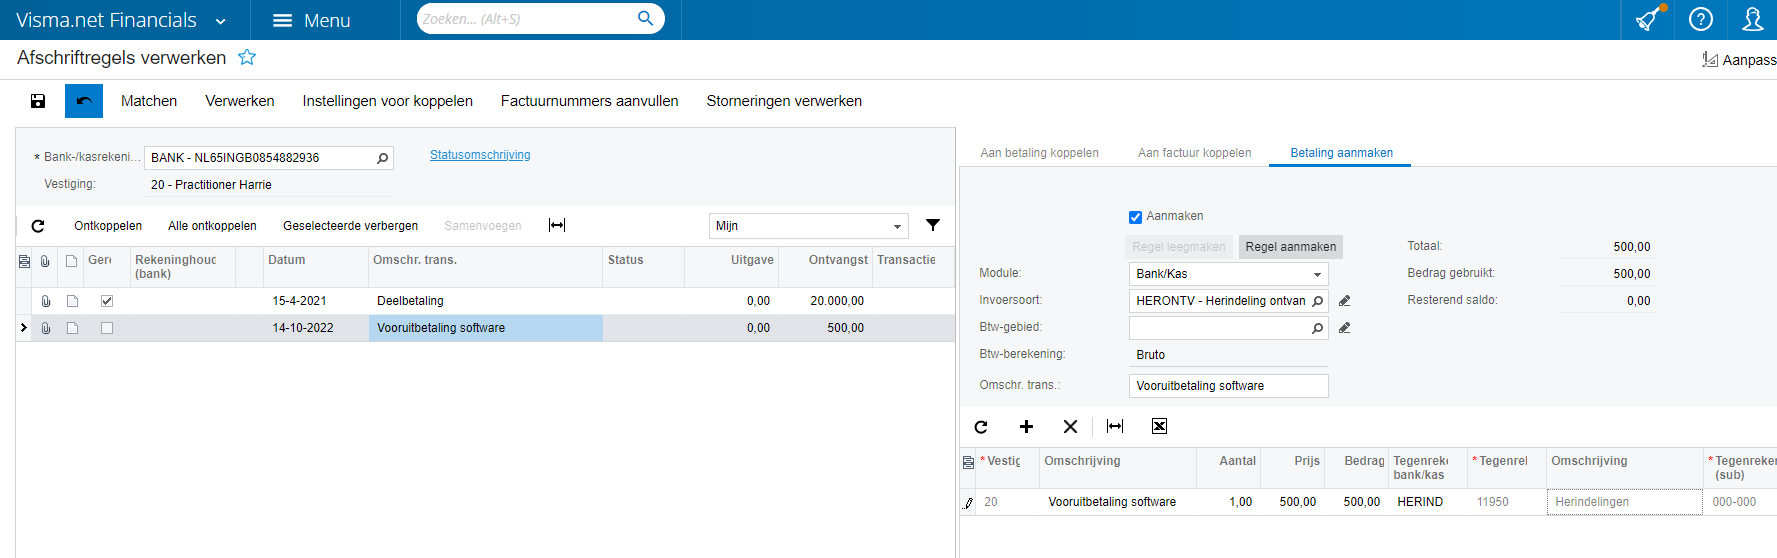Viewport: 1777px width, 558px height.
Task: Fit columns in detail lines grid
Action: (x=1115, y=427)
